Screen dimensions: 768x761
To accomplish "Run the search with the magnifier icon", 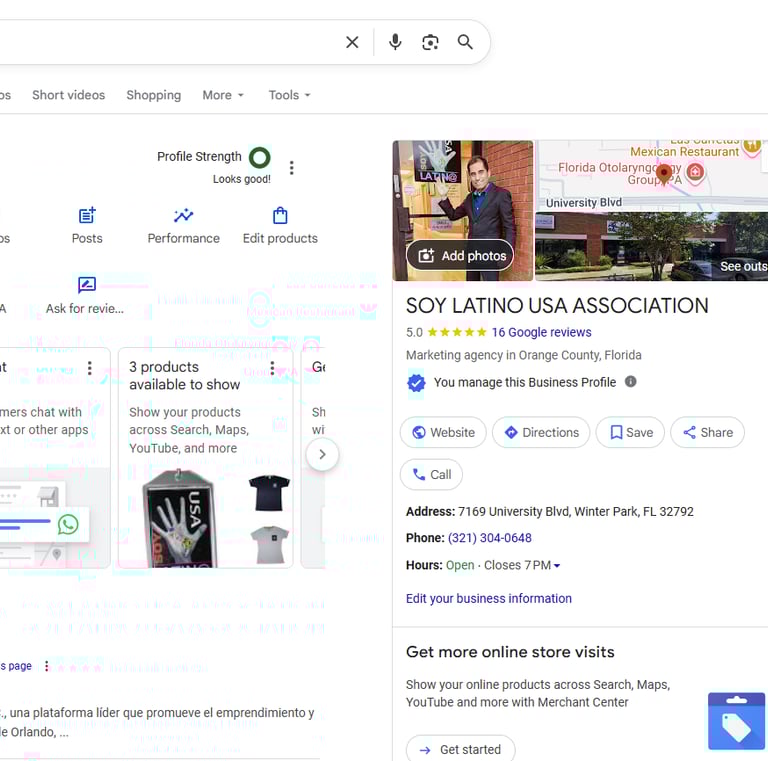I will coord(465,42).
